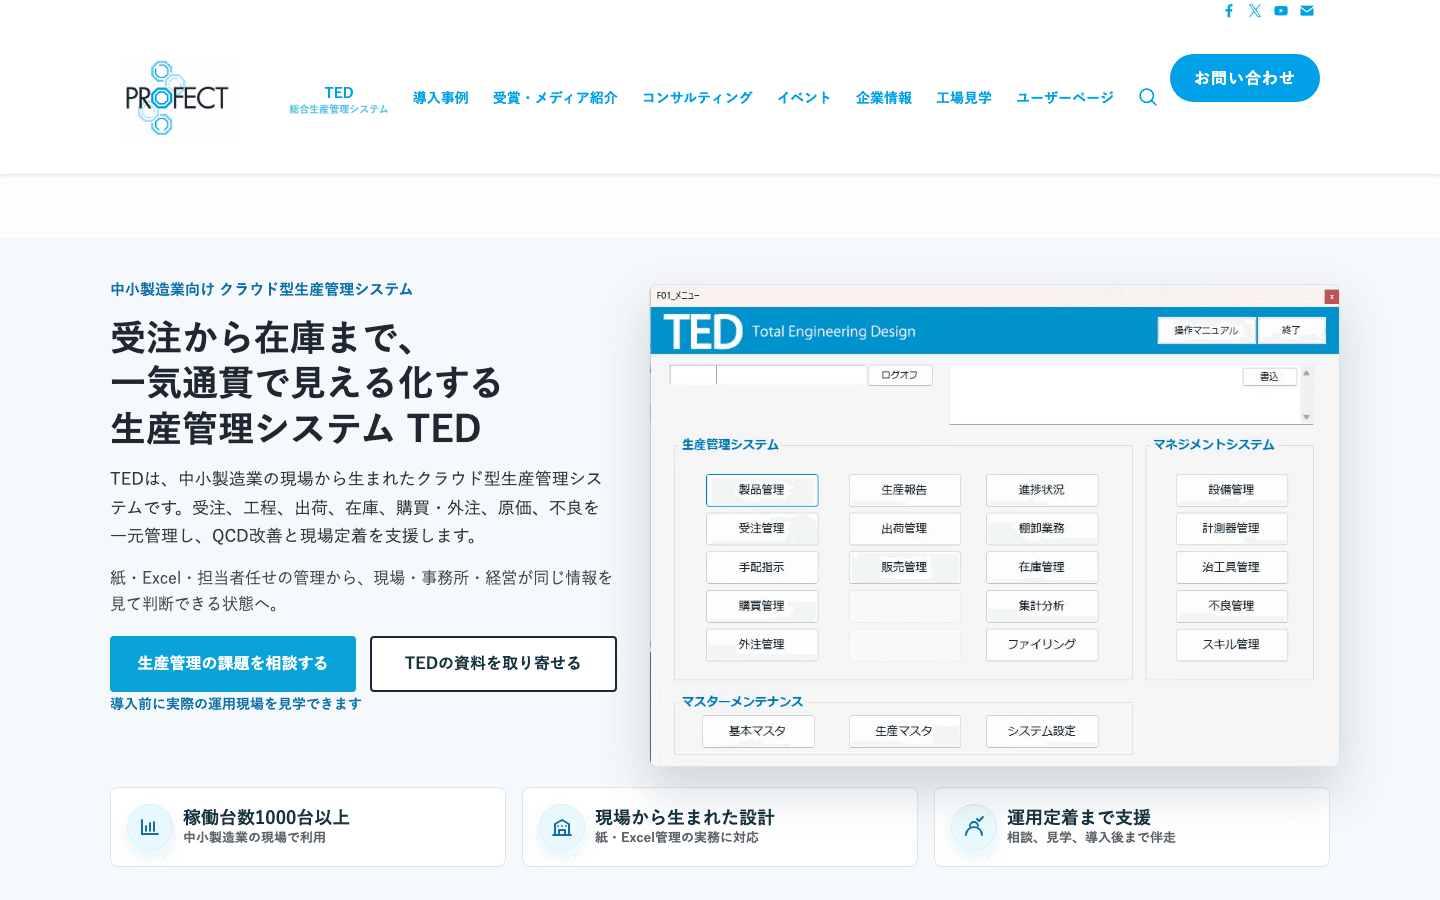Click the お問い合わせ button
This screenshot has height=900, width=1440.
point(1245,78)
